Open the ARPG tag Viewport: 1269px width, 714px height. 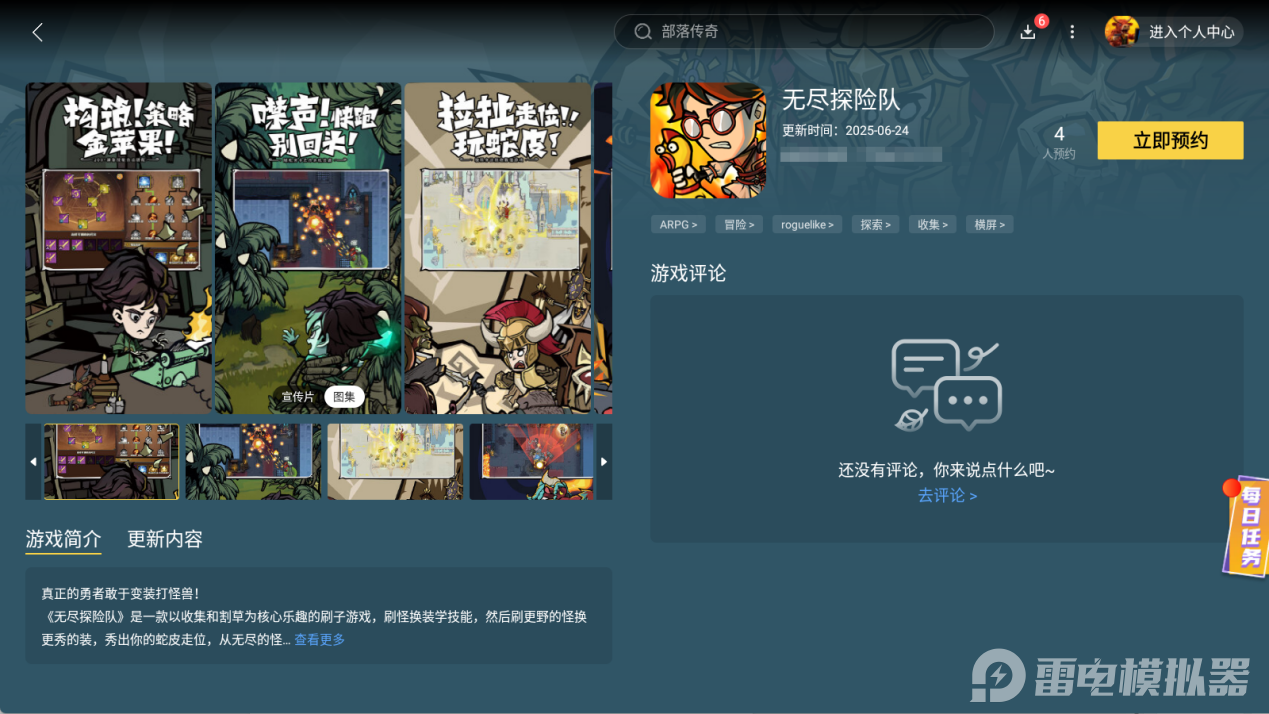pyautogui.click(x=678, y=225)
